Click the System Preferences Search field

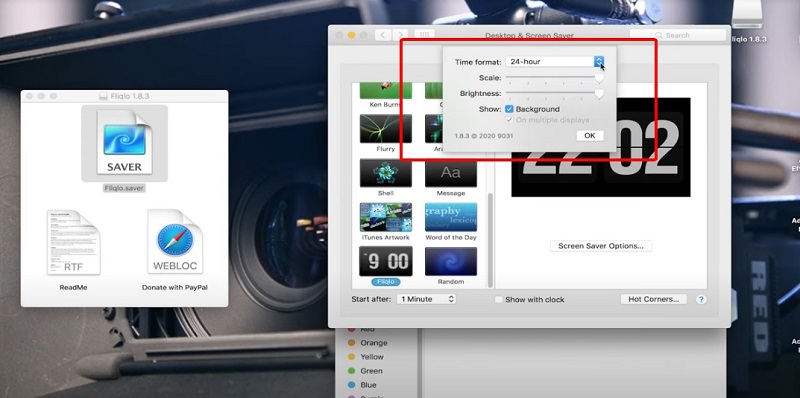tap(678, 35)
